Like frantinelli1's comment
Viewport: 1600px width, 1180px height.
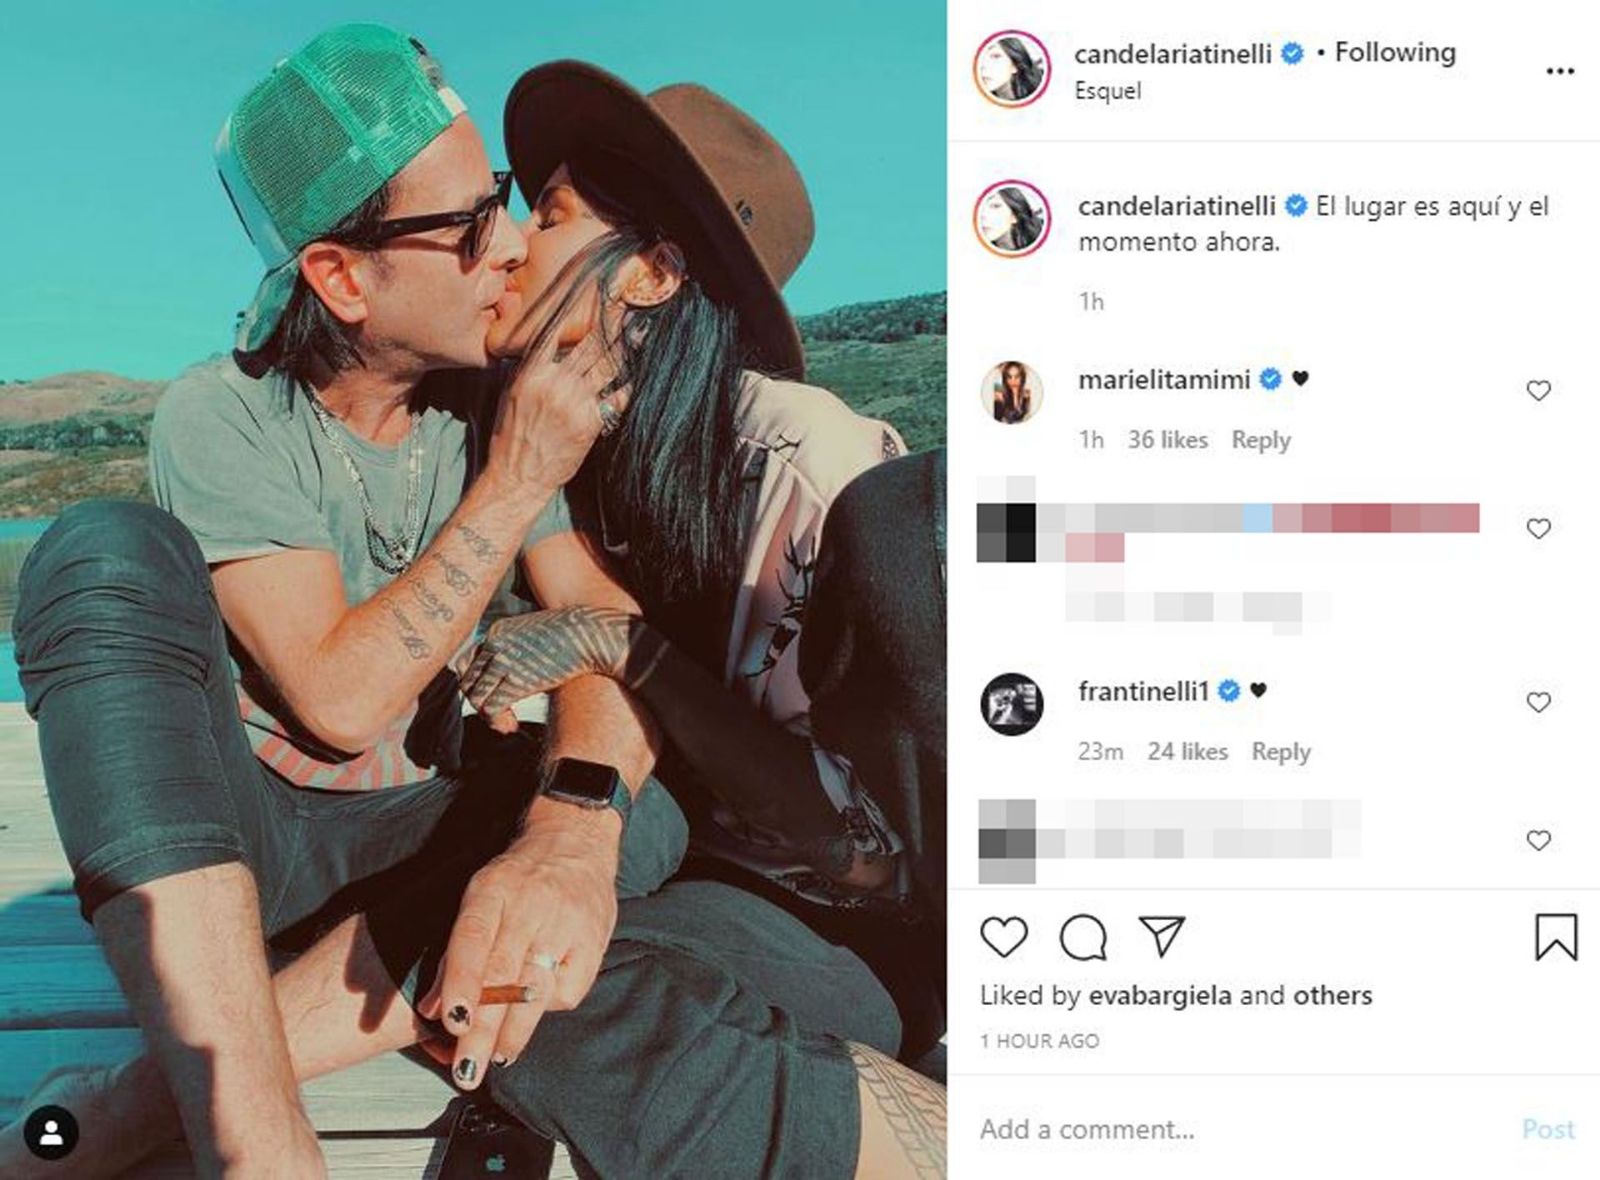click(1538, 703)
